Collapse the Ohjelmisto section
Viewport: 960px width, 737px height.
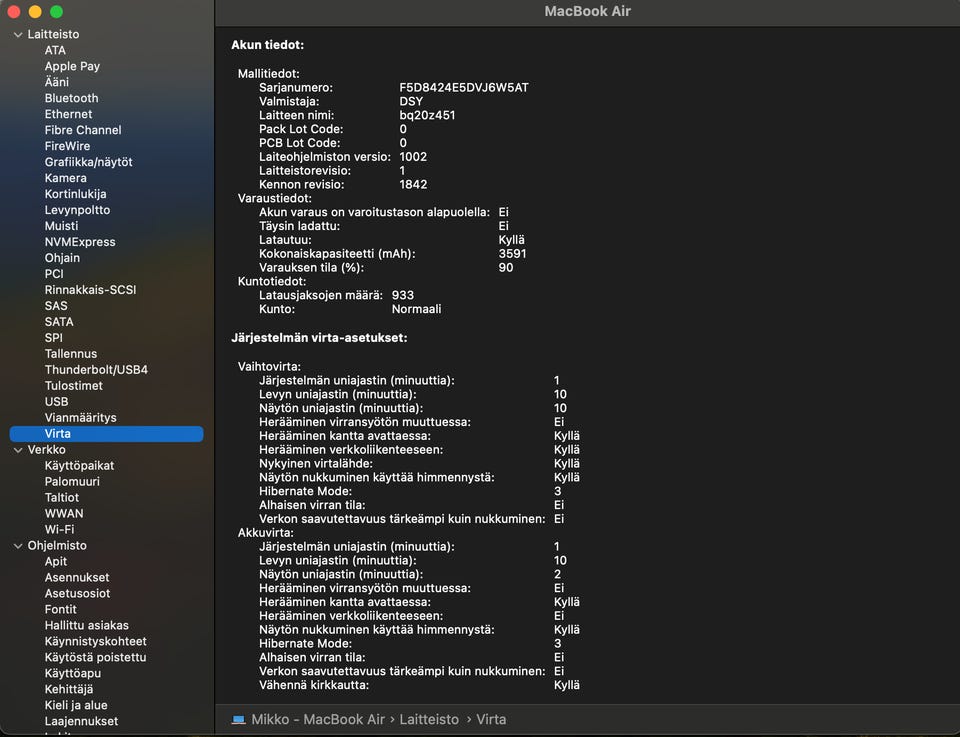pyautogui.click(x=18, y=546)
